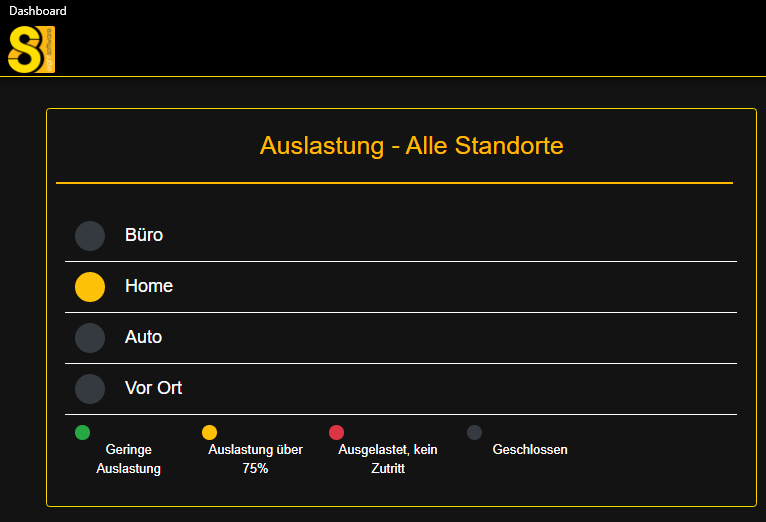Click the Ausgelastet, kein Zutritt legend text
Screen dimensions: 766x522
(388, 459)
